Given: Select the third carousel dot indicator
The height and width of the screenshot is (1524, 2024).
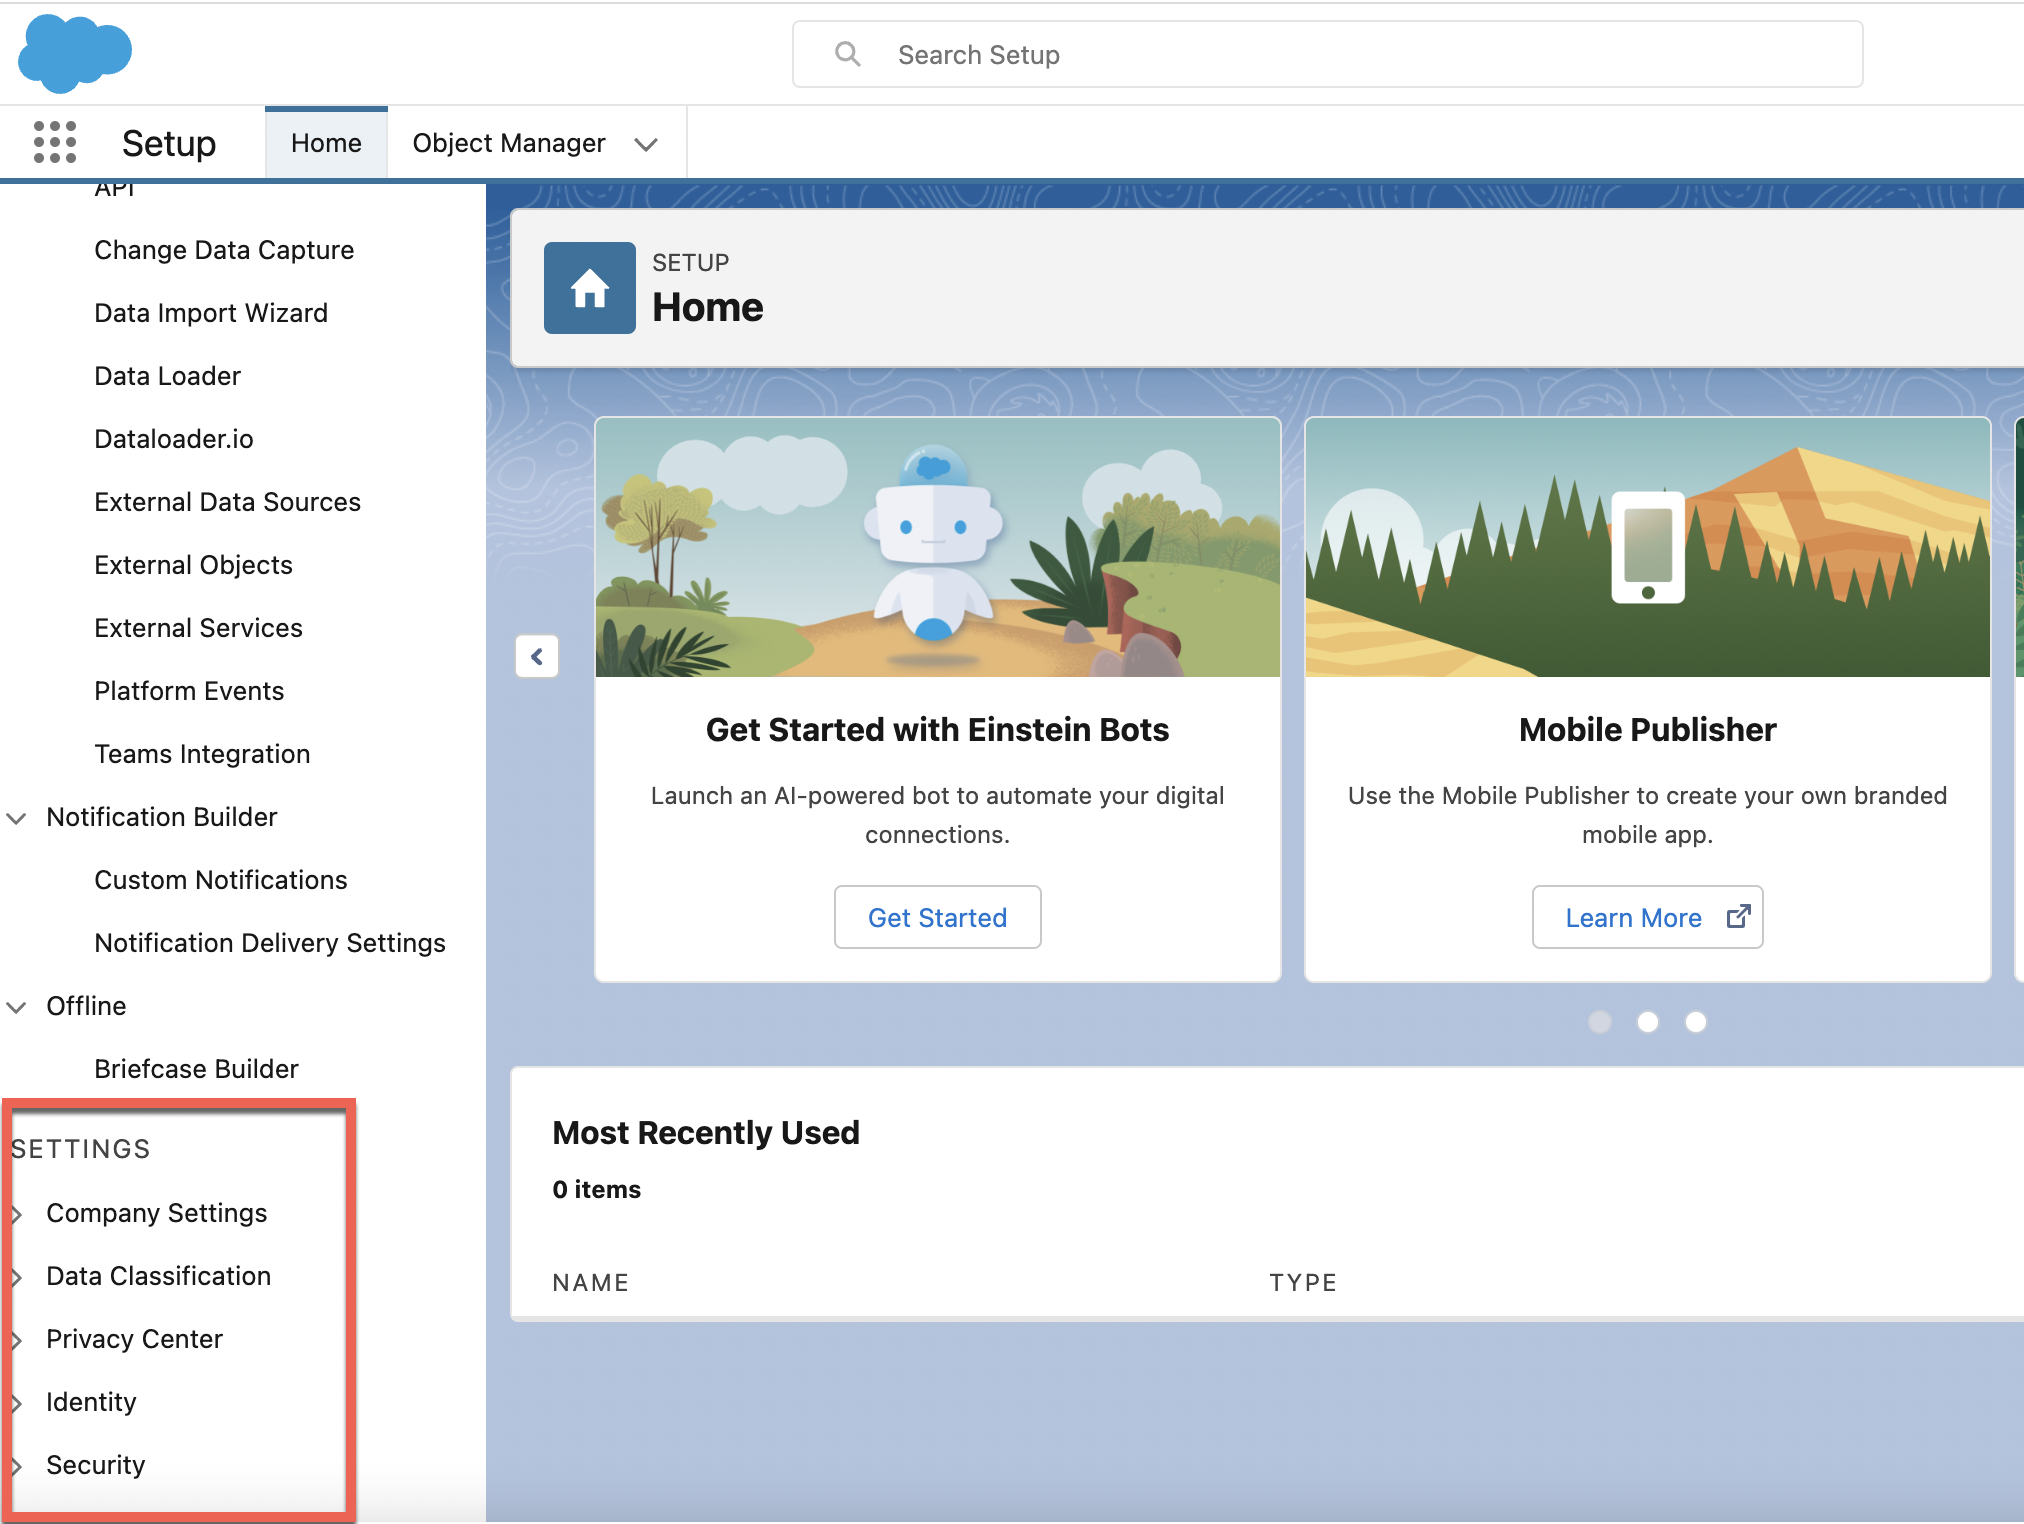Looking at the screenshot, I should 1696,1021.
